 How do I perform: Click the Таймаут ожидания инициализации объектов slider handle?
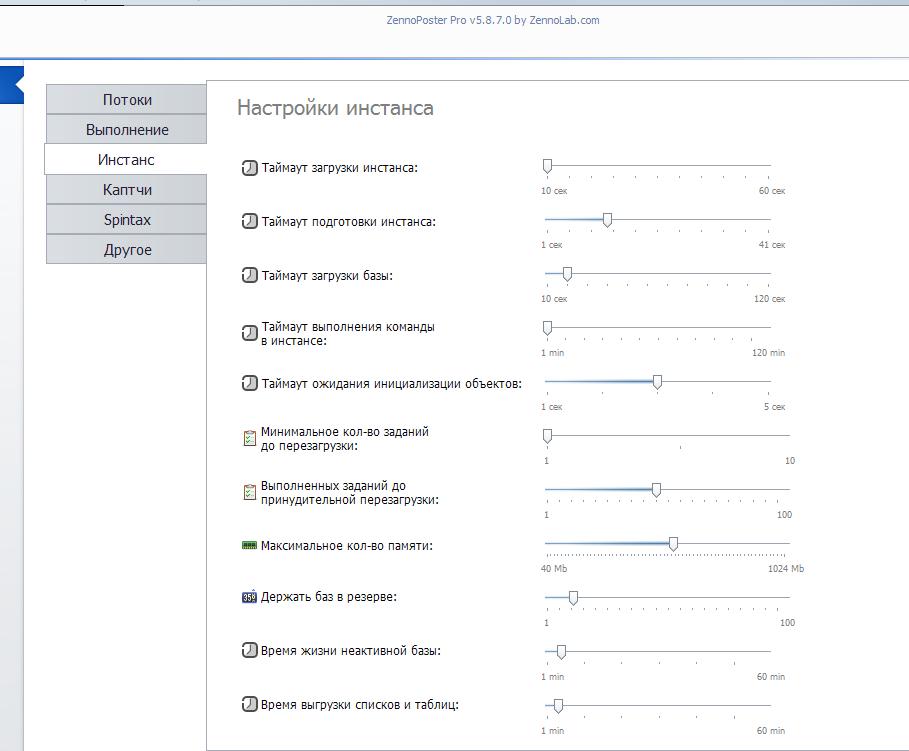pyautogui.click(x=657, y=382)
